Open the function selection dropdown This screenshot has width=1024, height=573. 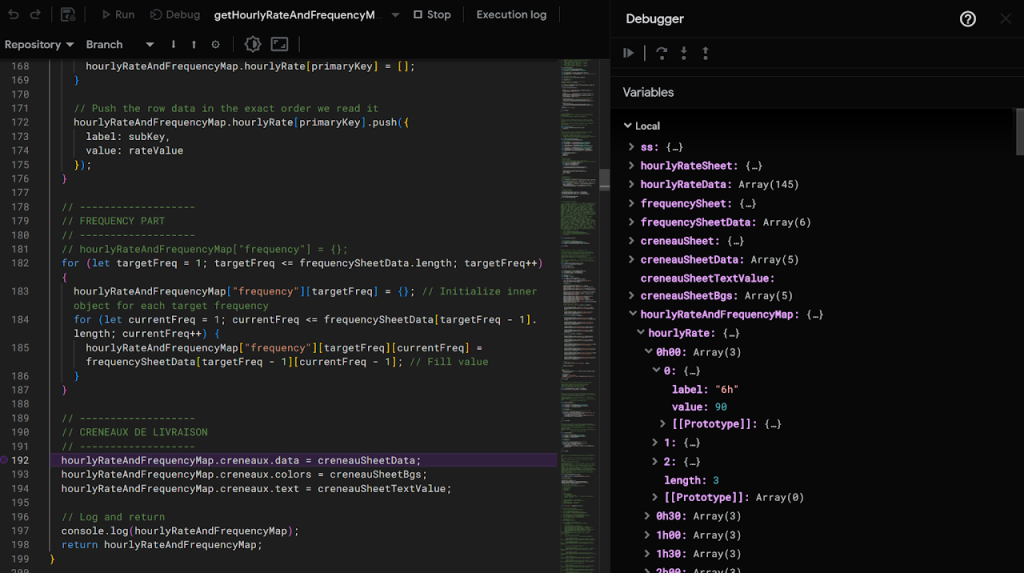[395, 15]
